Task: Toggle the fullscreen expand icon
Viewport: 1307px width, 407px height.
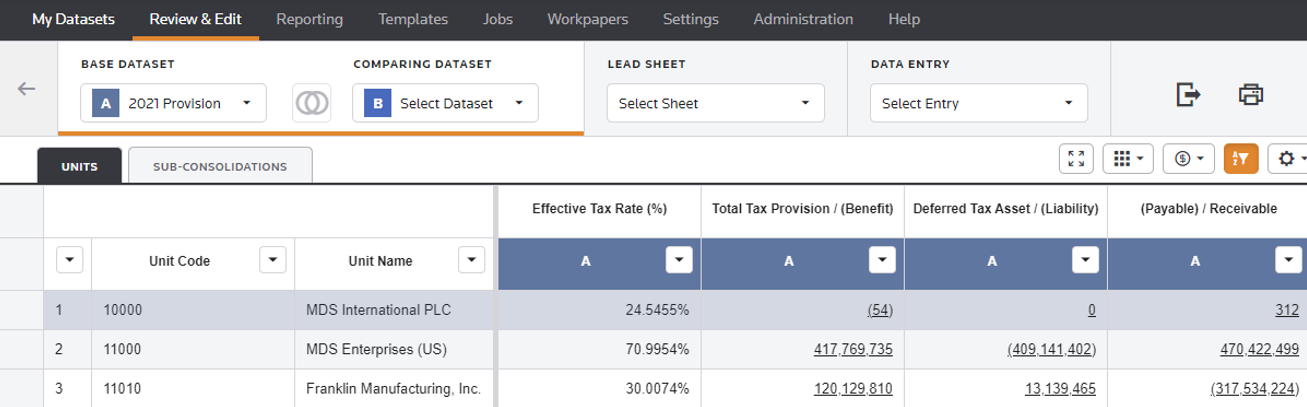Action: point(1076,158)
